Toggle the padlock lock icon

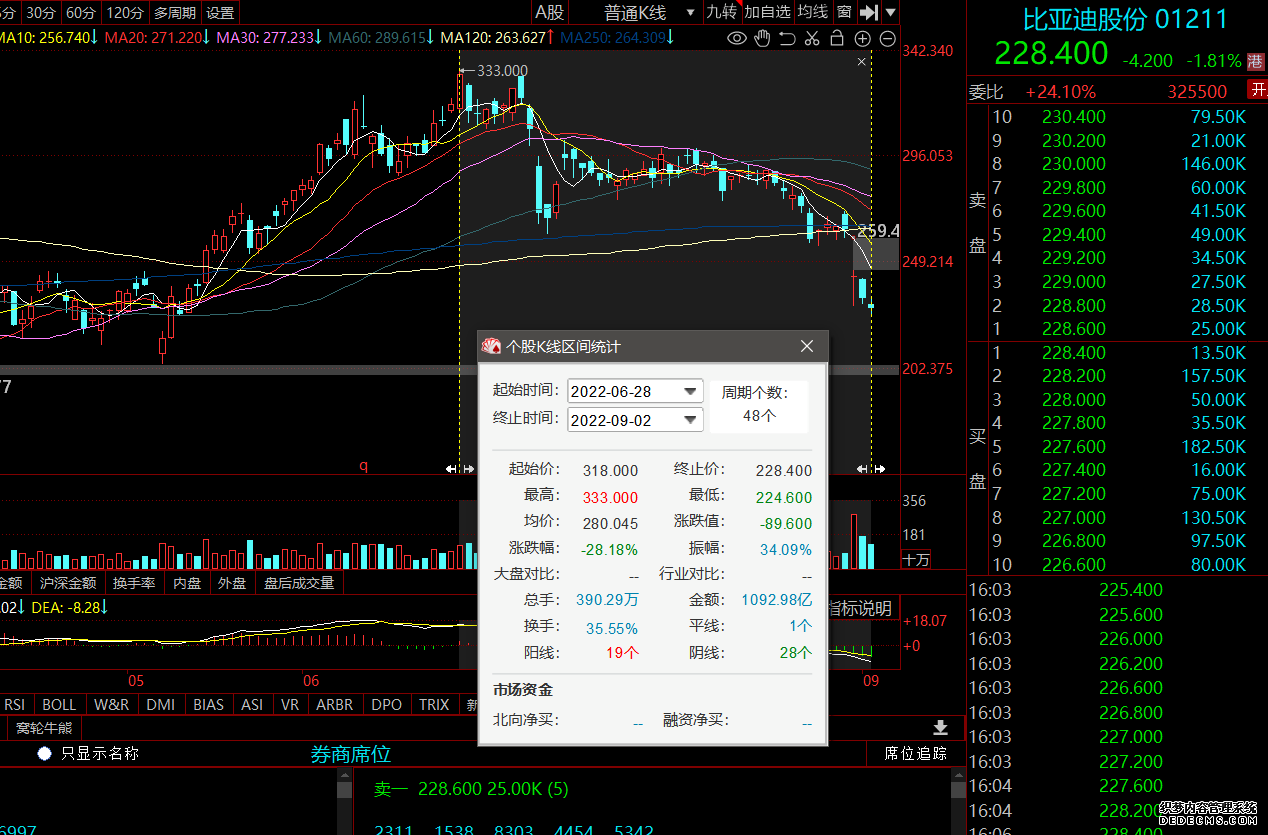837,39
